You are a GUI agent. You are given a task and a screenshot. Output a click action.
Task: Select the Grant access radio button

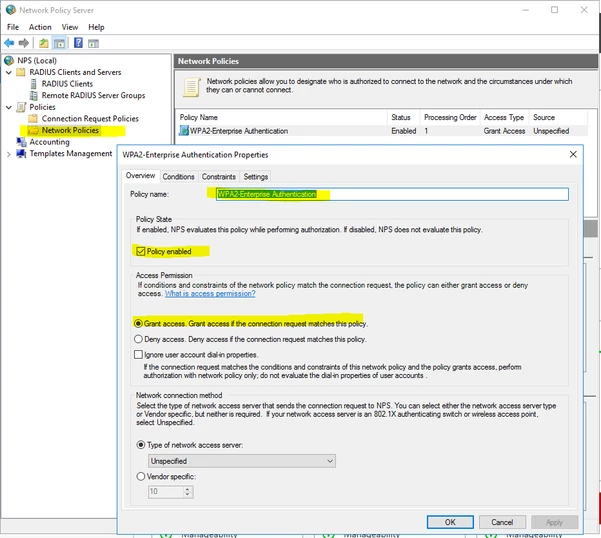tap(138, 323)
